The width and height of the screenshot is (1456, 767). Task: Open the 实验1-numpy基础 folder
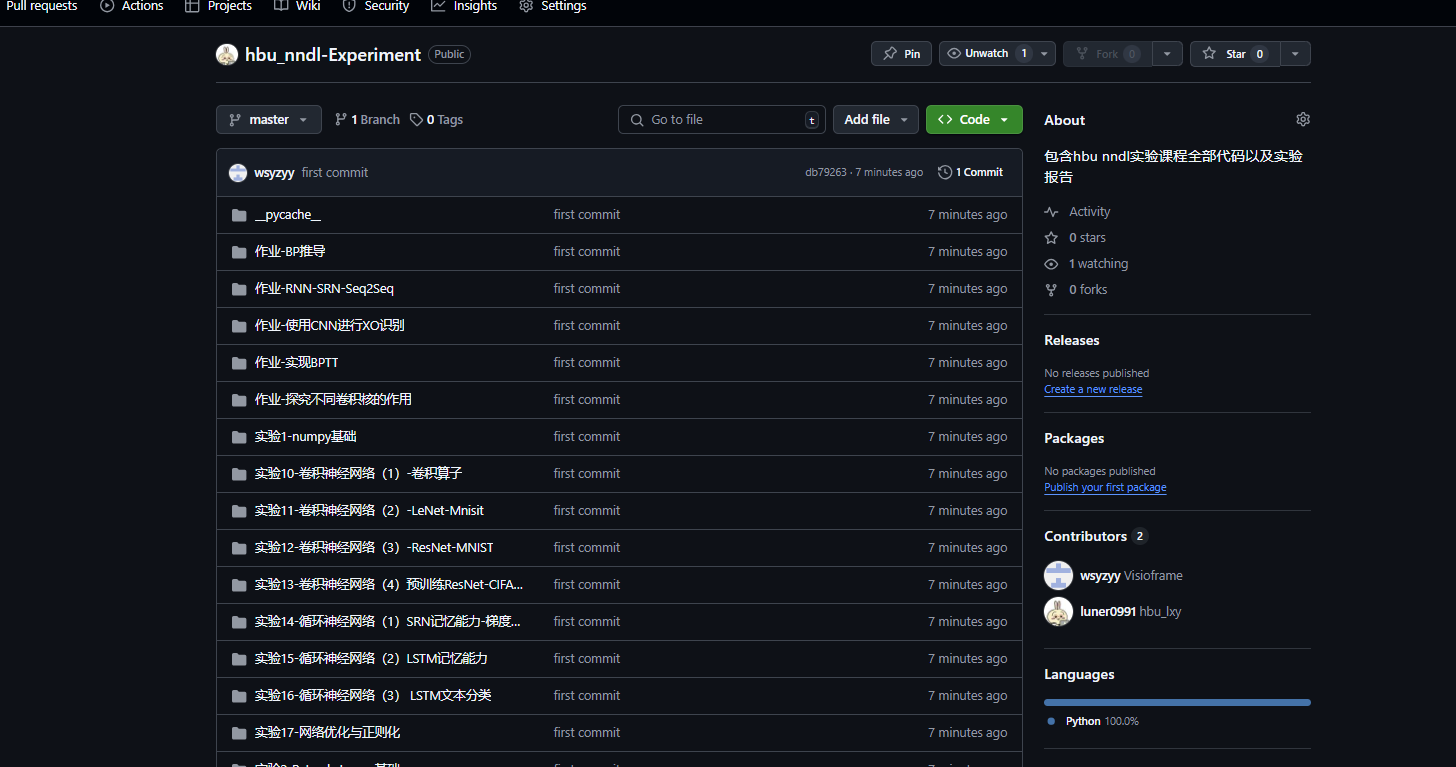[x=305, y=436]
